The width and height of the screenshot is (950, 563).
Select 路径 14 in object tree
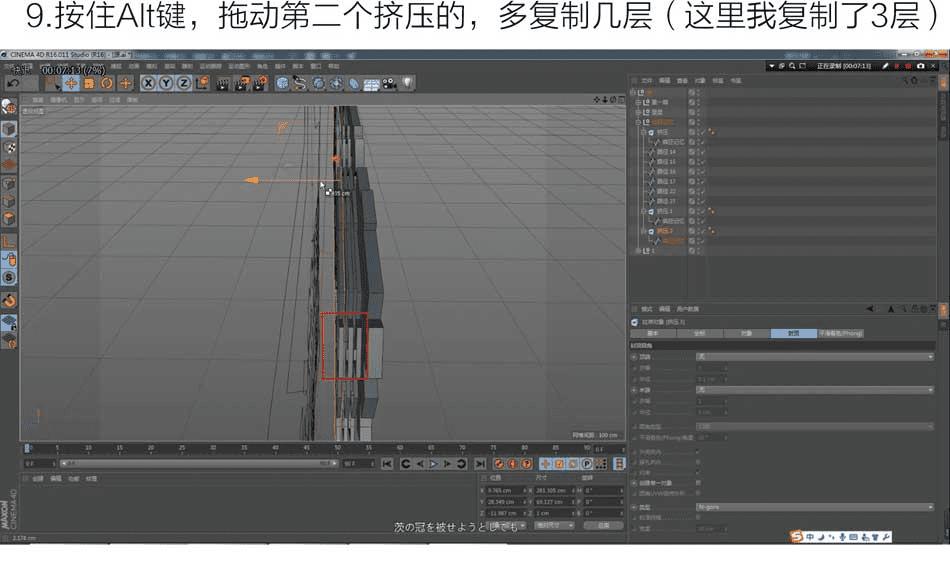(x=666, y=152)
